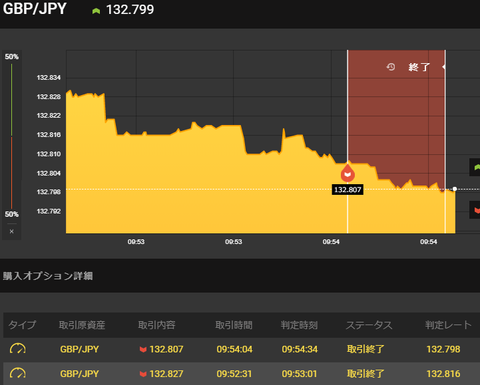Click 判定レート column header
The width and height of the screenshot is (480, 385).
click(448, 325)
